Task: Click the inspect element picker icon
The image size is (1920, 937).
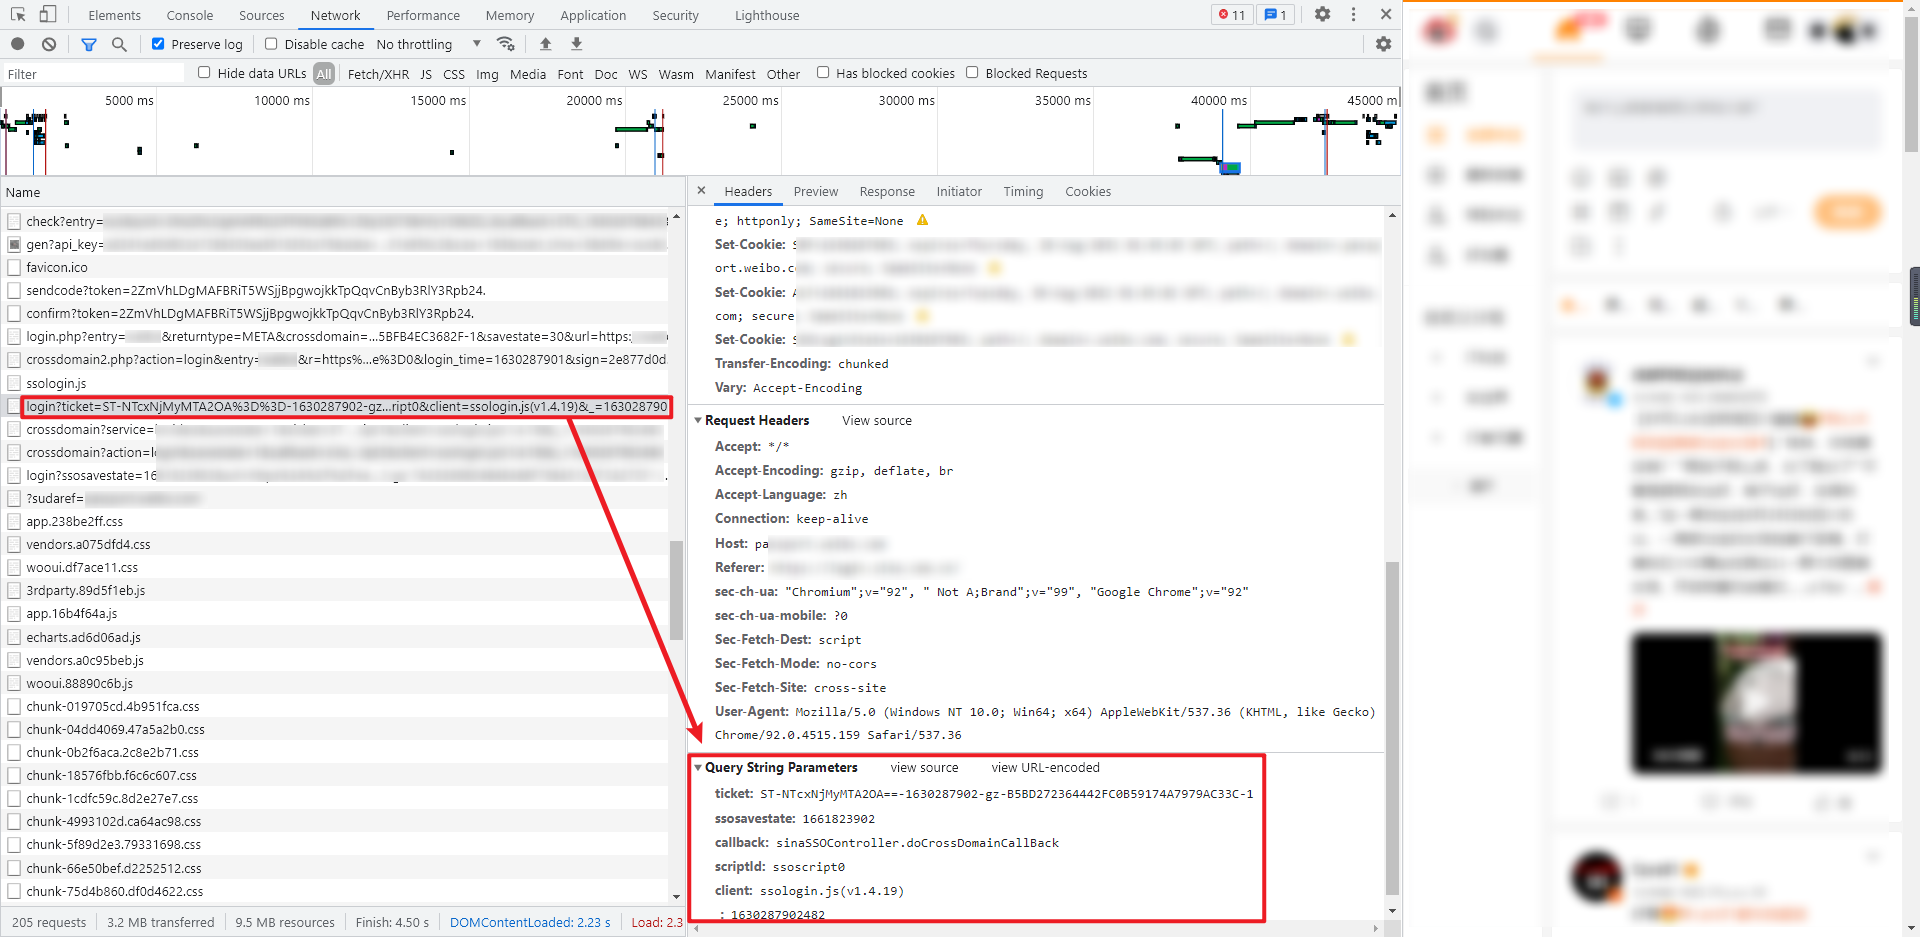Action: (x=18, y=15)
